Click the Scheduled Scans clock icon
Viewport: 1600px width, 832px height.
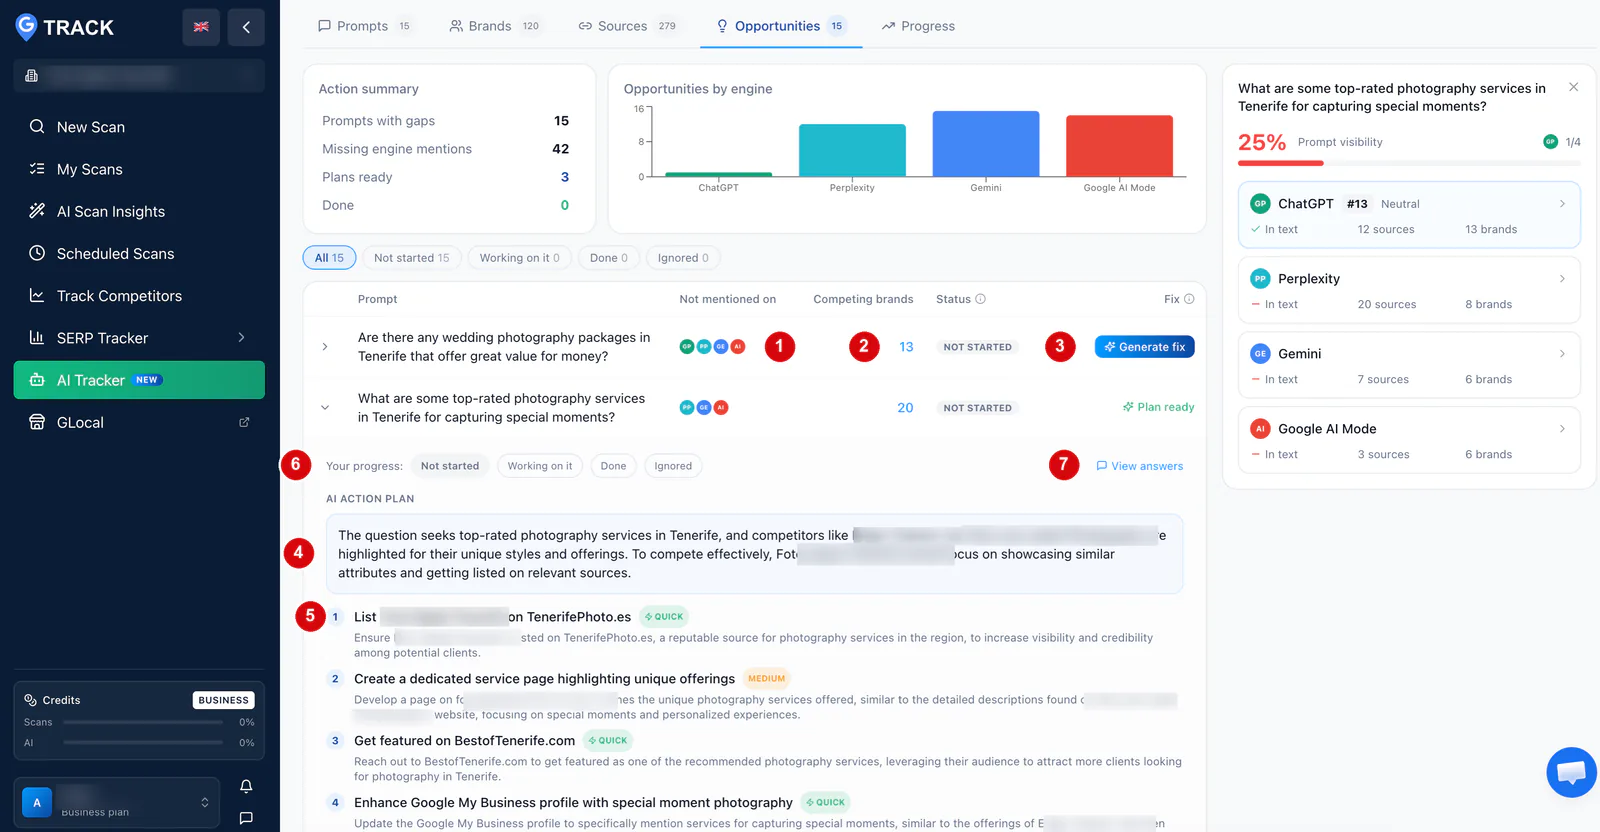point(37,253)
